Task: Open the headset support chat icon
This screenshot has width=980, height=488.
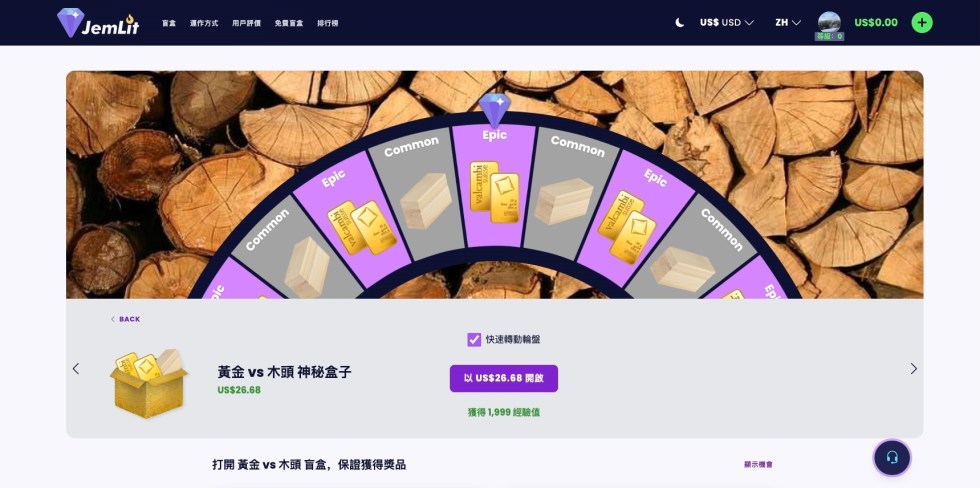Action: [x=892, y=457]
